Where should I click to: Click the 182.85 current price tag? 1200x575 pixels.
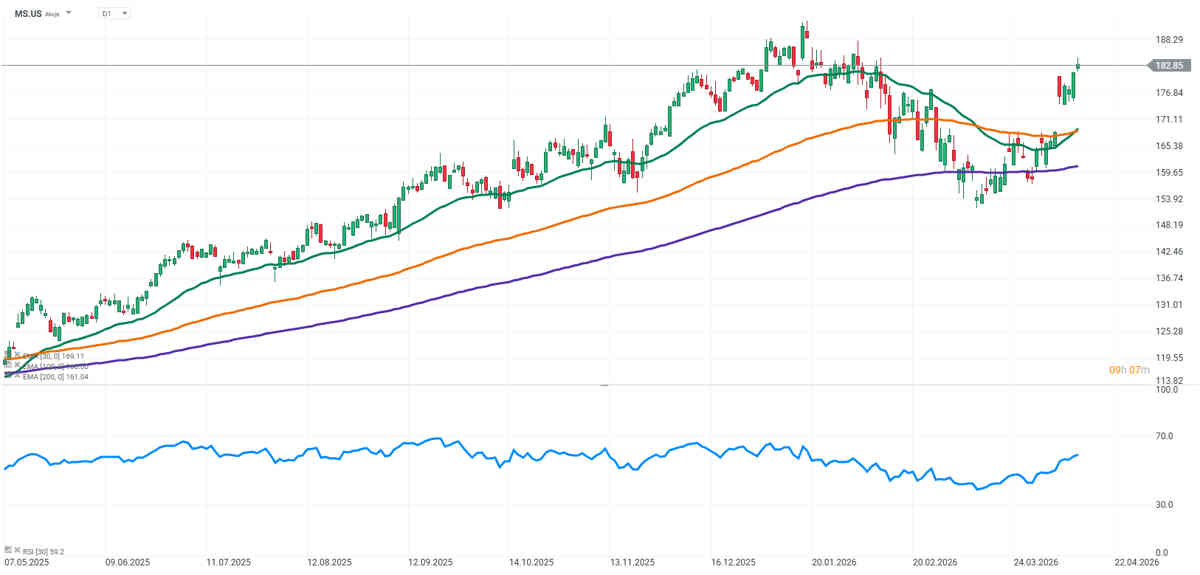[x=1168, y=66]
